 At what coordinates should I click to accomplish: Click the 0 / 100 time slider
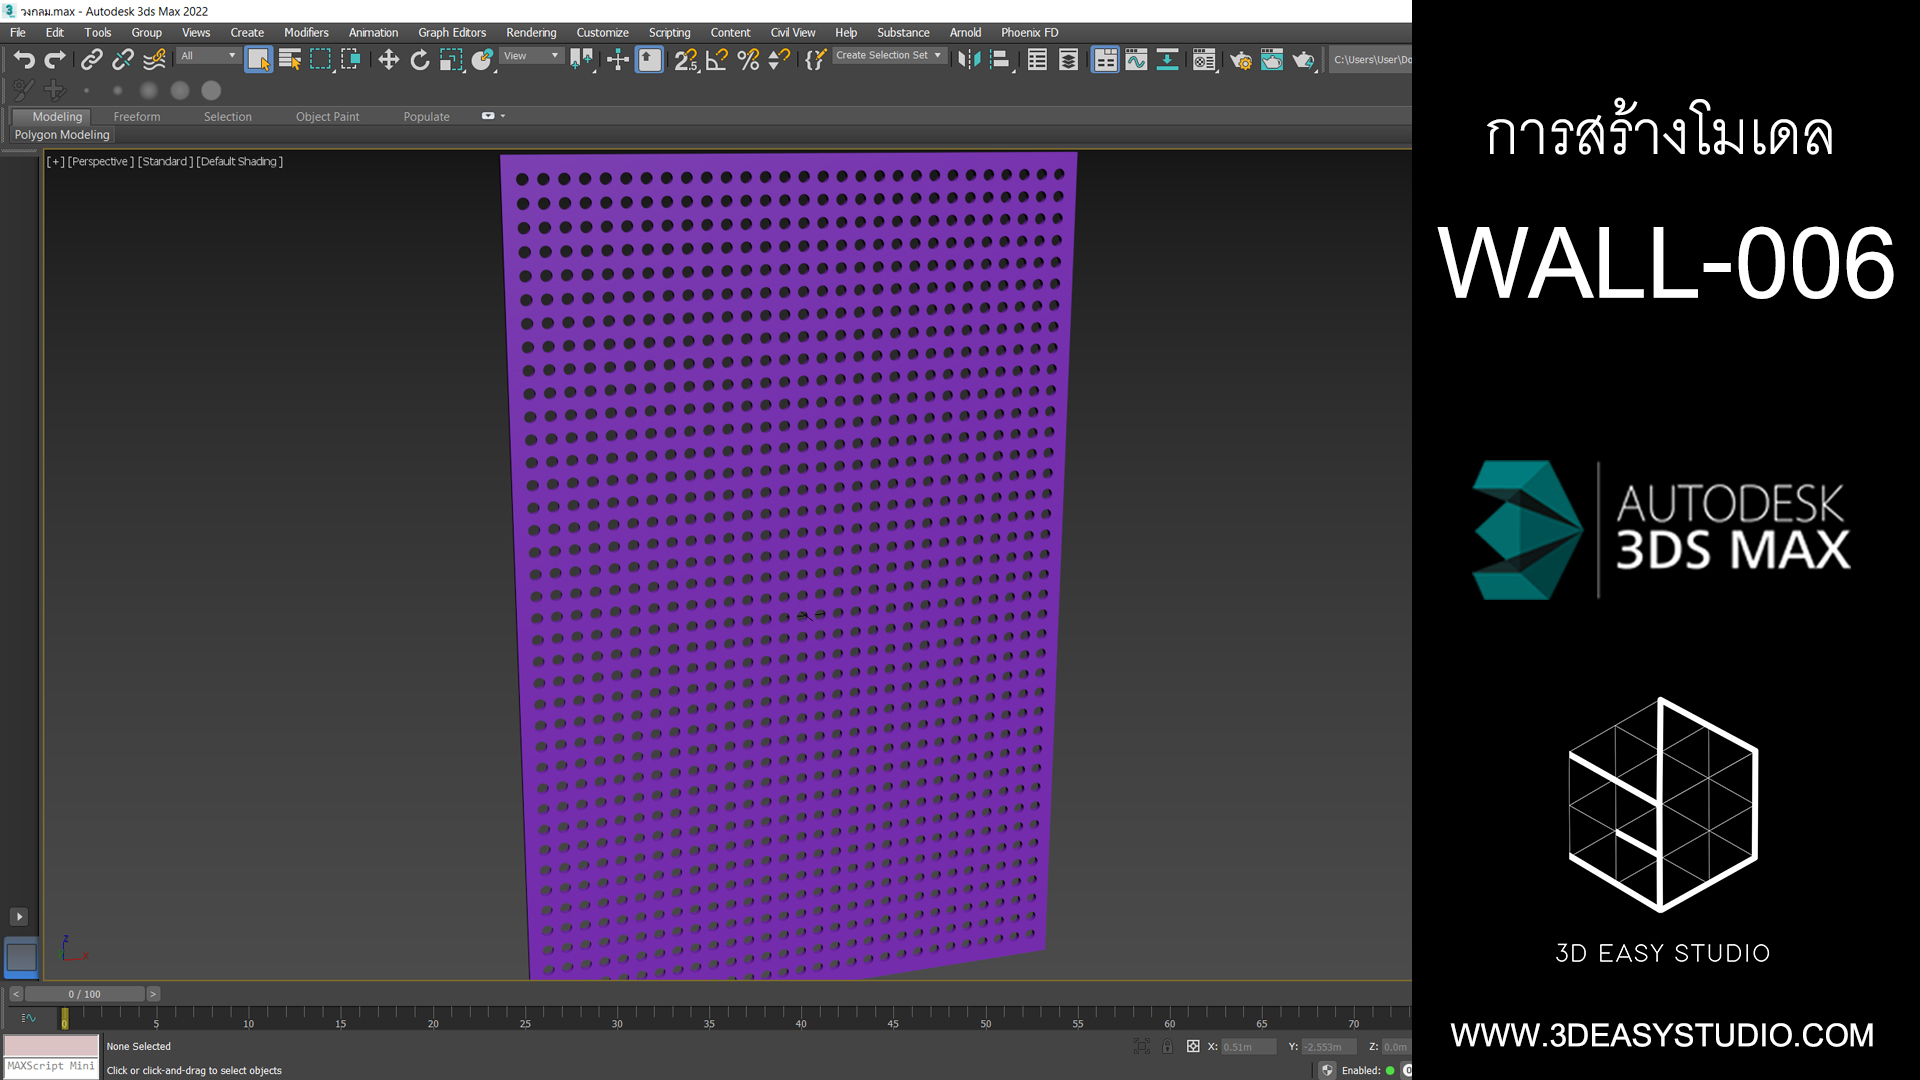click(85, 994)
